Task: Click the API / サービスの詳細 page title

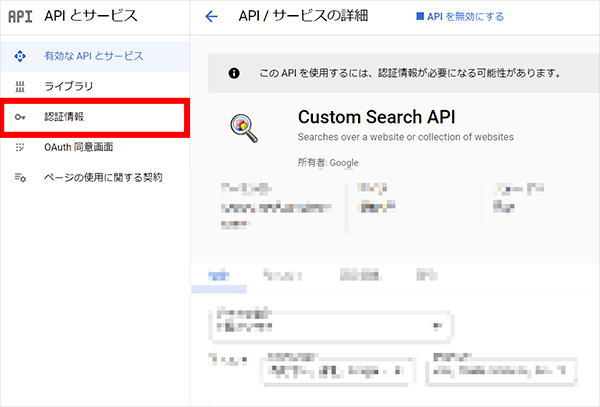Action: pos(303,16)
